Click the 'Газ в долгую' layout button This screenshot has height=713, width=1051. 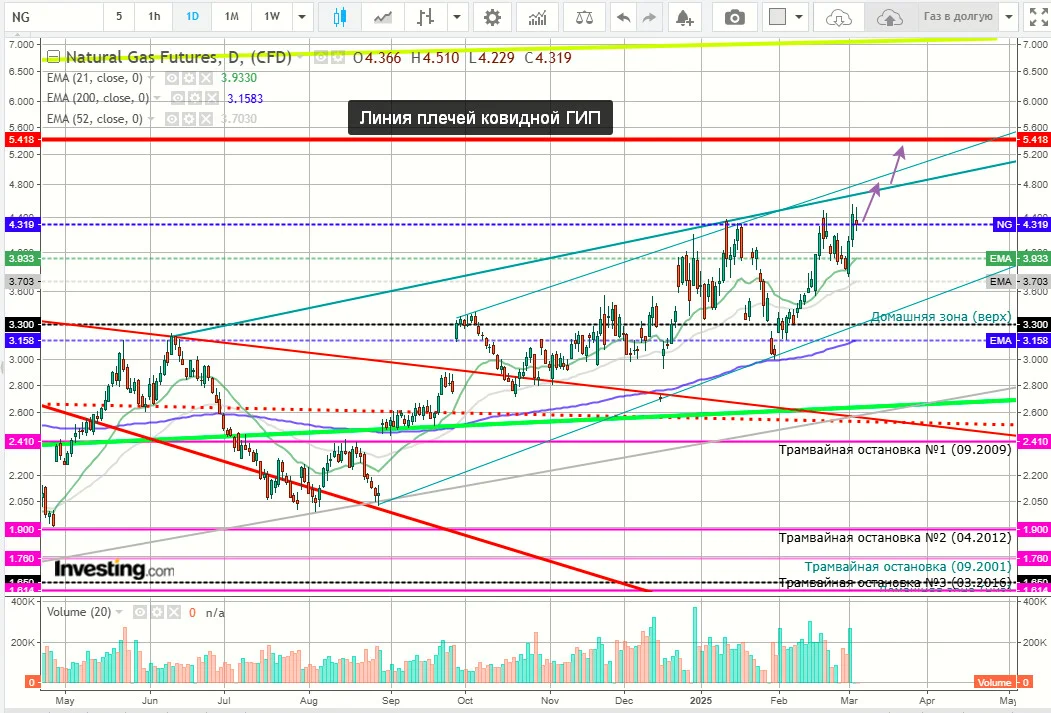958,17
